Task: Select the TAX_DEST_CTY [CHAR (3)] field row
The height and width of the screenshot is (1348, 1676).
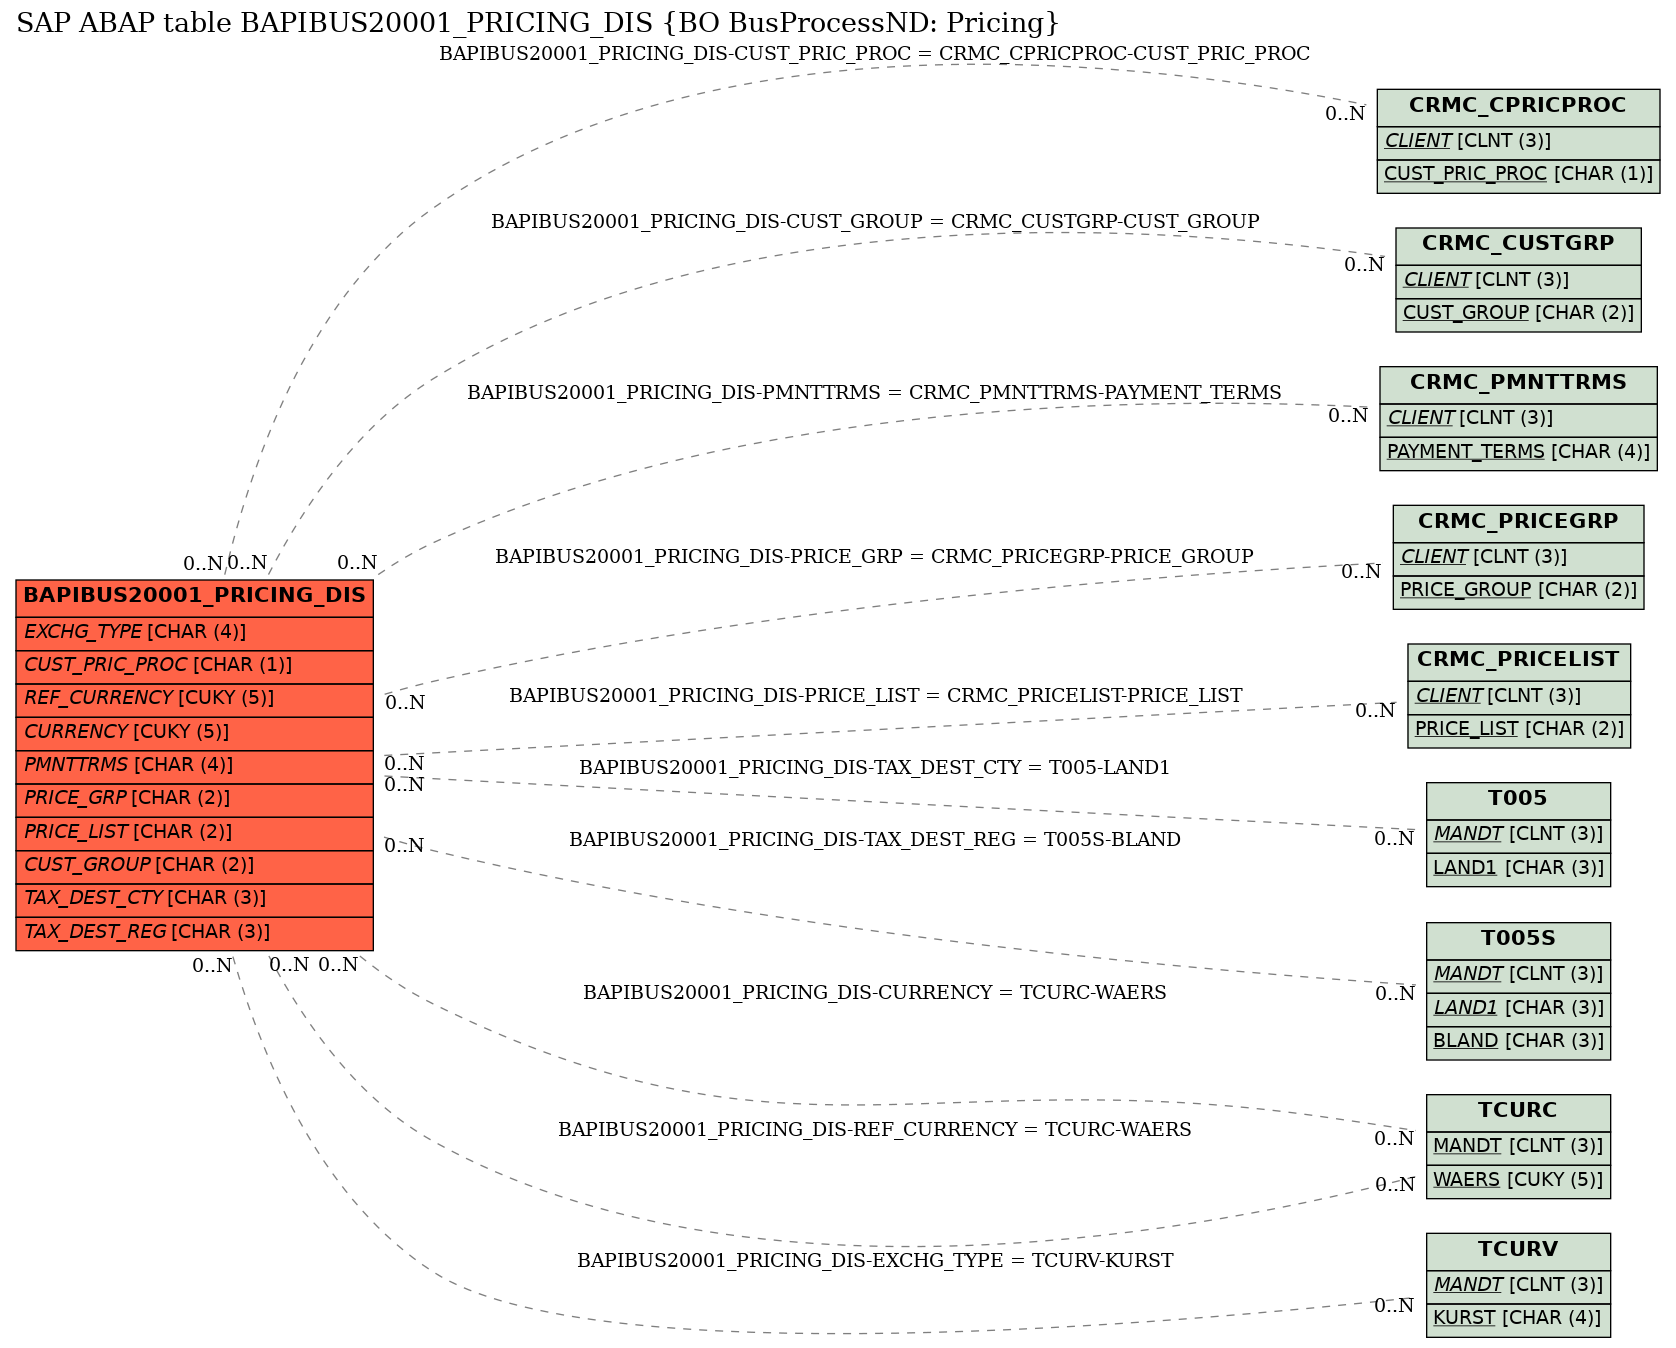Action: coord(194,899)
